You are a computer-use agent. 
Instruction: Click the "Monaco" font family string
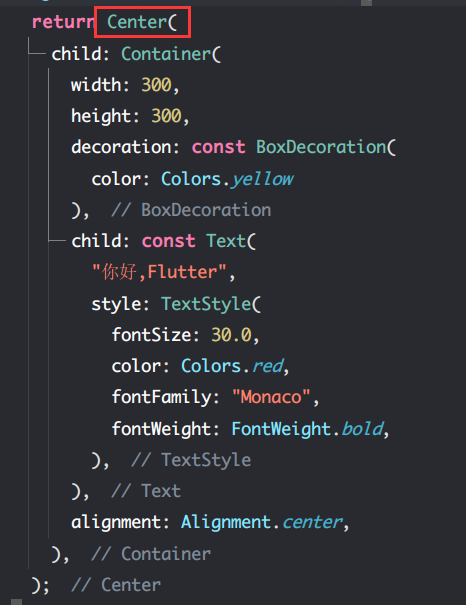pyautogui.click(x=271, y=397)
